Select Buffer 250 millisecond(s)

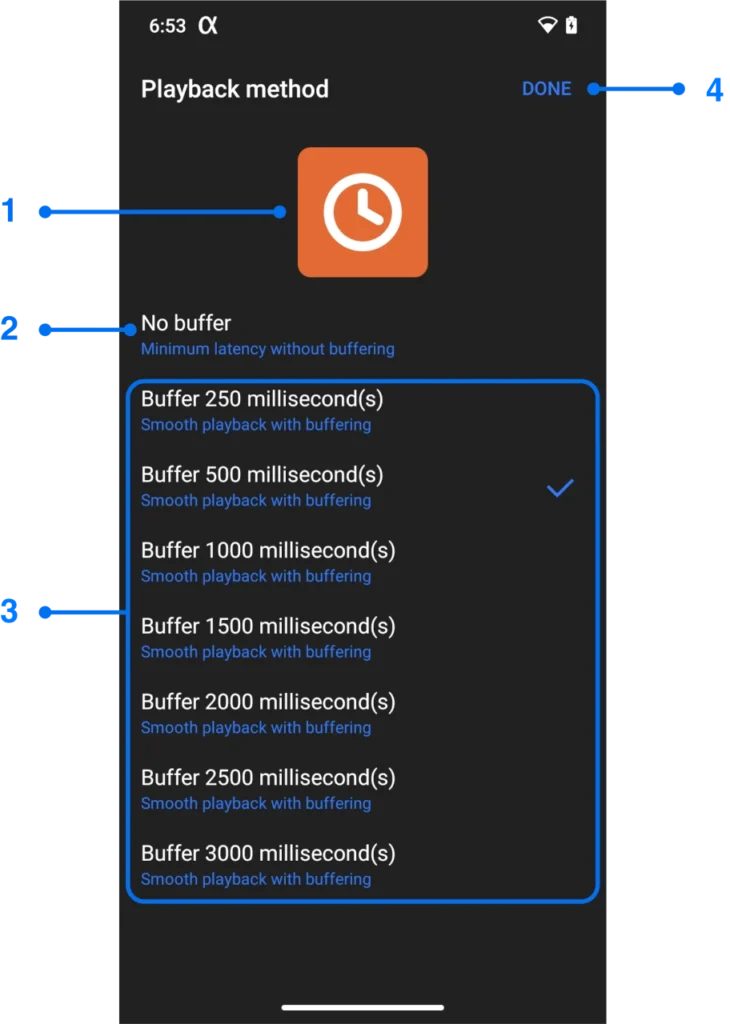pos(262,398)
